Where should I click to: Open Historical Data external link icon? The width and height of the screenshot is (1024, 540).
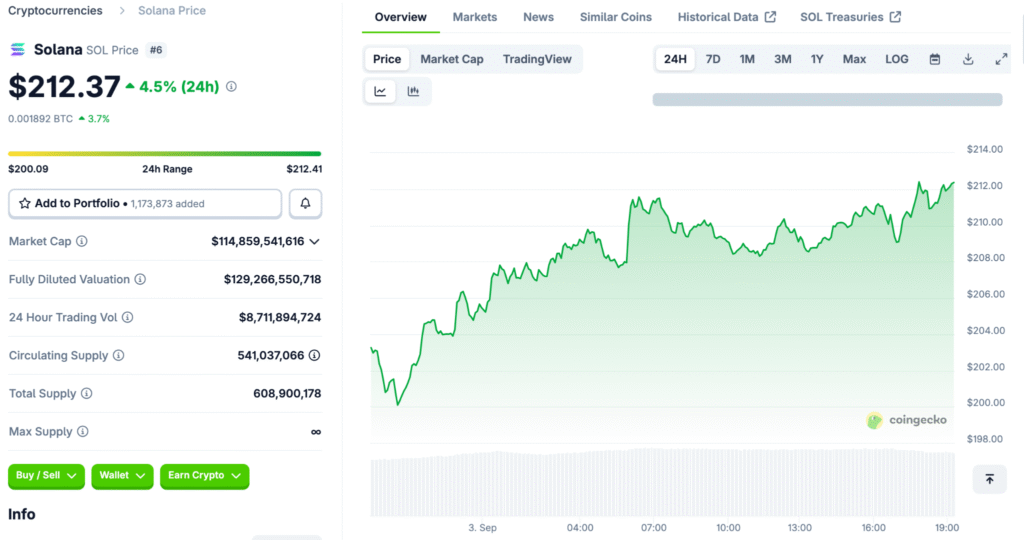(x=771, y=17)
